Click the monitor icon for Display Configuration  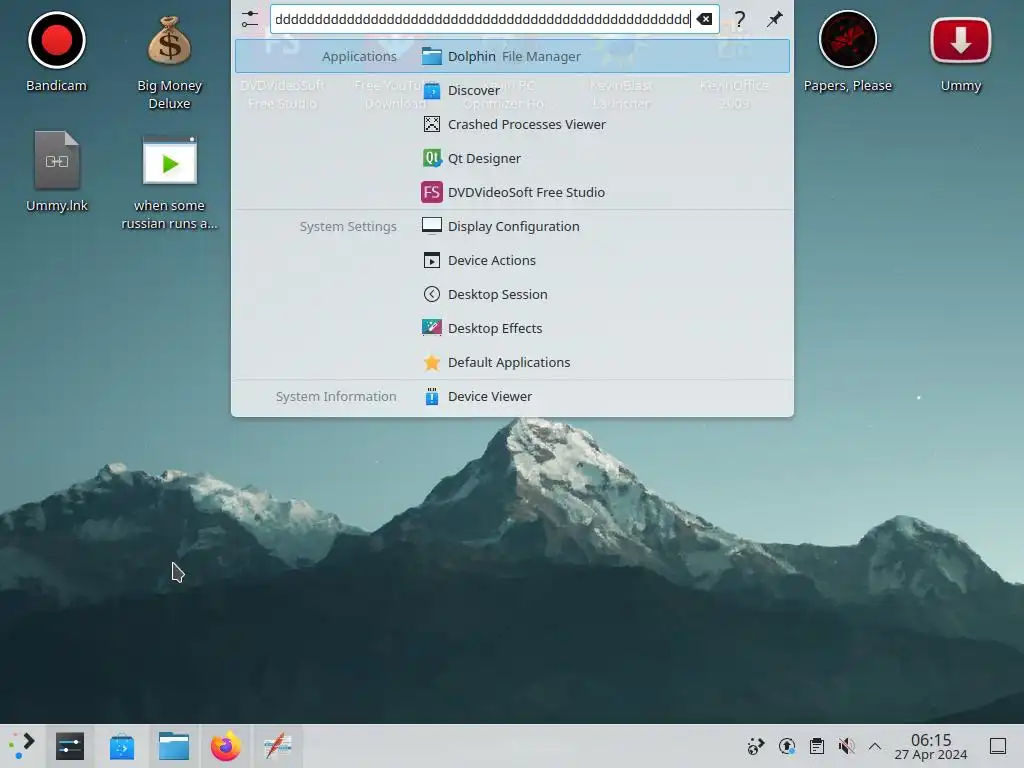pos(432,226)
